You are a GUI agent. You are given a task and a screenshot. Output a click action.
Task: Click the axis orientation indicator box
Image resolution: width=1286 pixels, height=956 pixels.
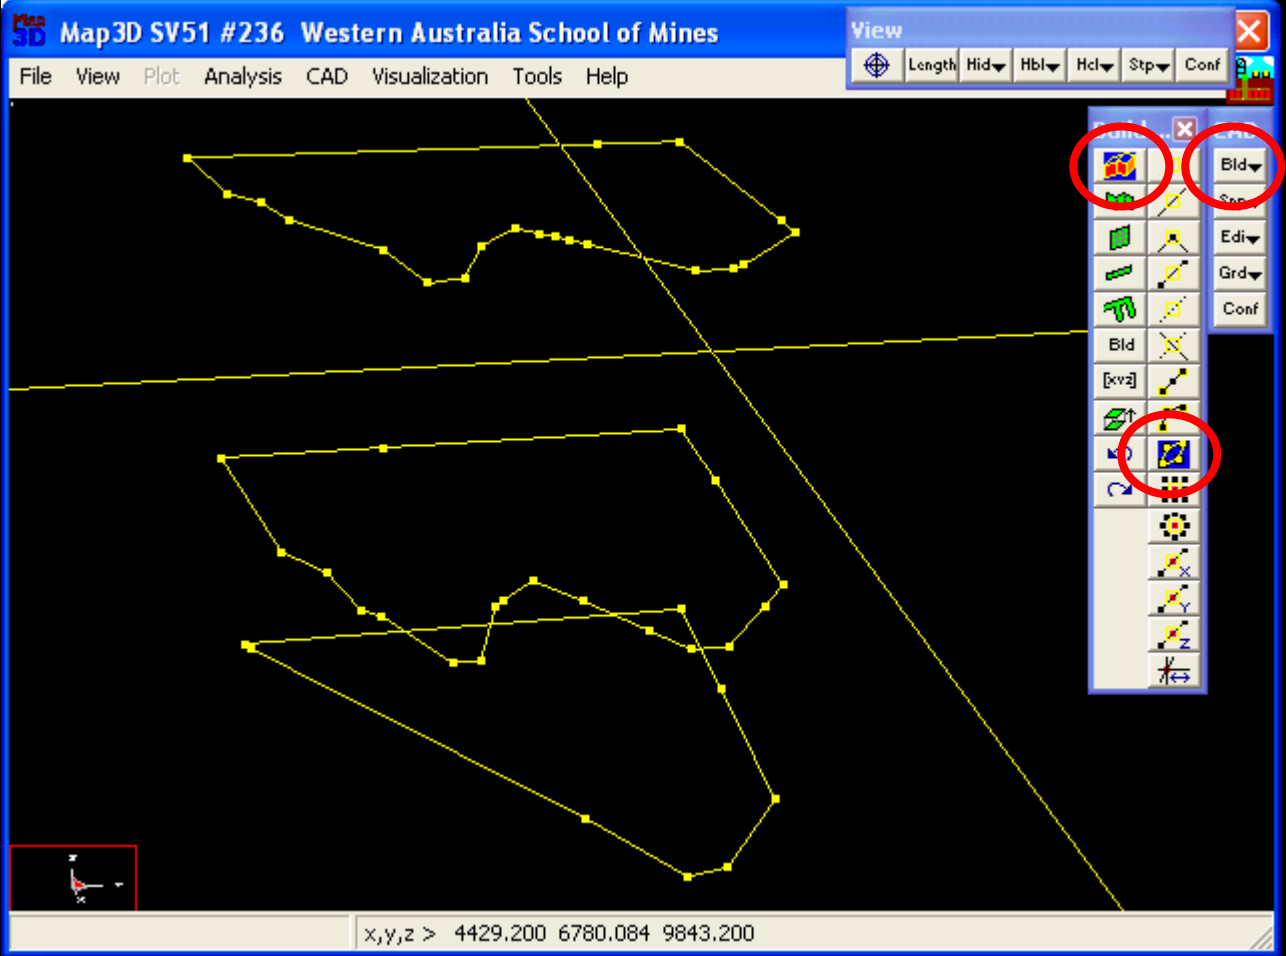point(73,878)
